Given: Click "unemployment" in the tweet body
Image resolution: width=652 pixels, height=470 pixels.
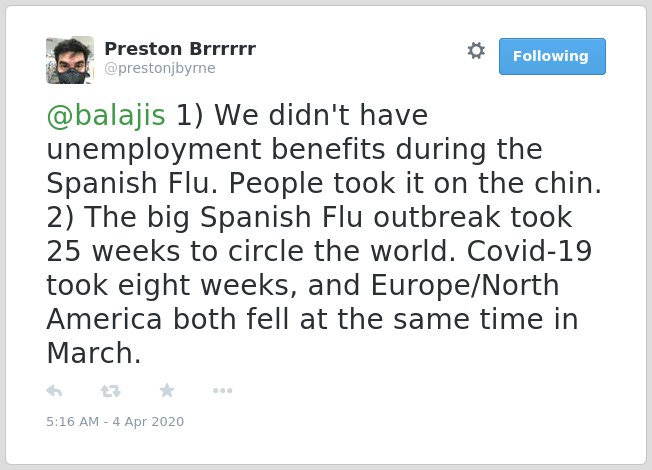Looking at the screenshot, I should (154, 150).
